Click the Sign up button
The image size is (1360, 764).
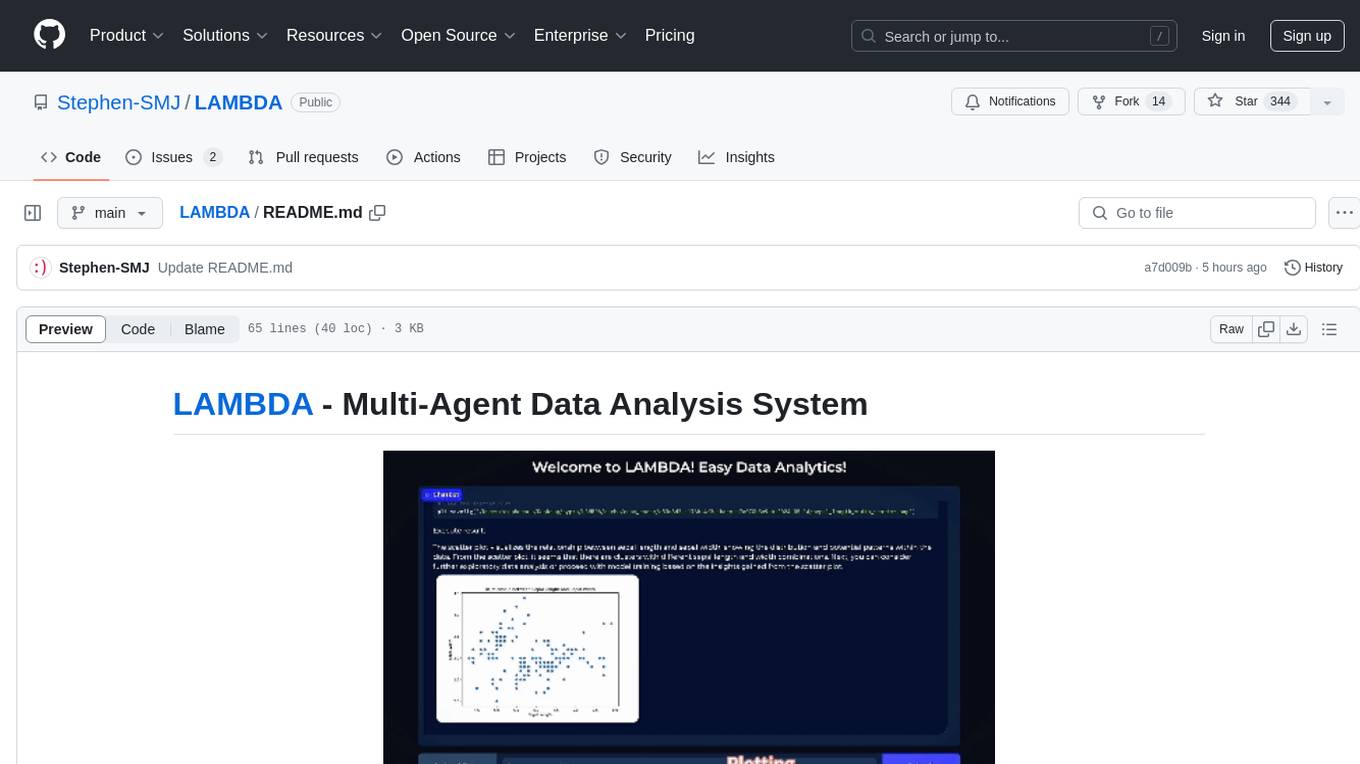click(x=1307, y=36)
